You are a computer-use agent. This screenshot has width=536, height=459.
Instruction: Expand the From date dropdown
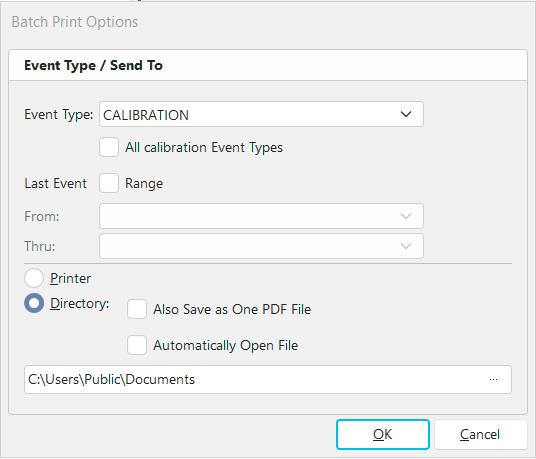[261, 216]
